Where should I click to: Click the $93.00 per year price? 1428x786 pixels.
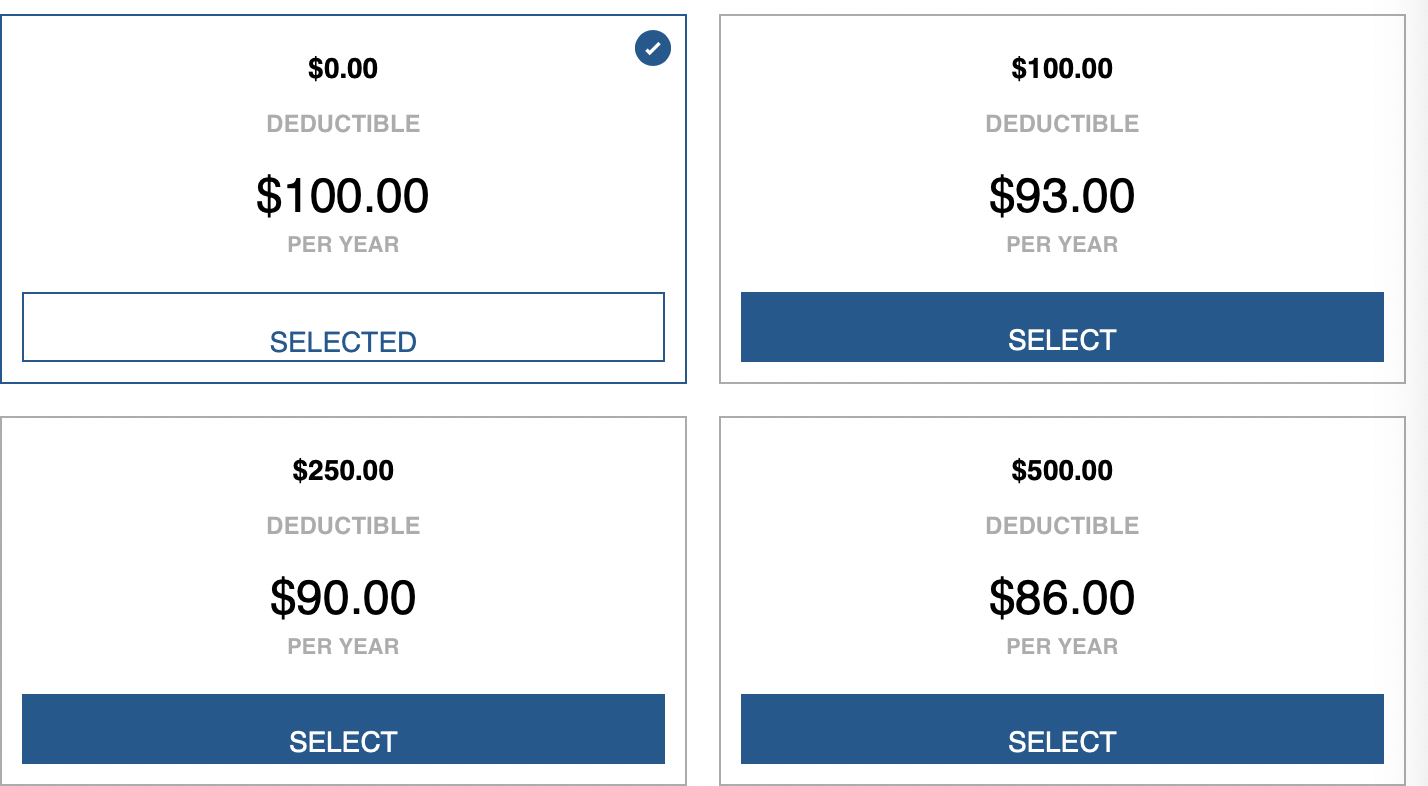pos(1062,196)
